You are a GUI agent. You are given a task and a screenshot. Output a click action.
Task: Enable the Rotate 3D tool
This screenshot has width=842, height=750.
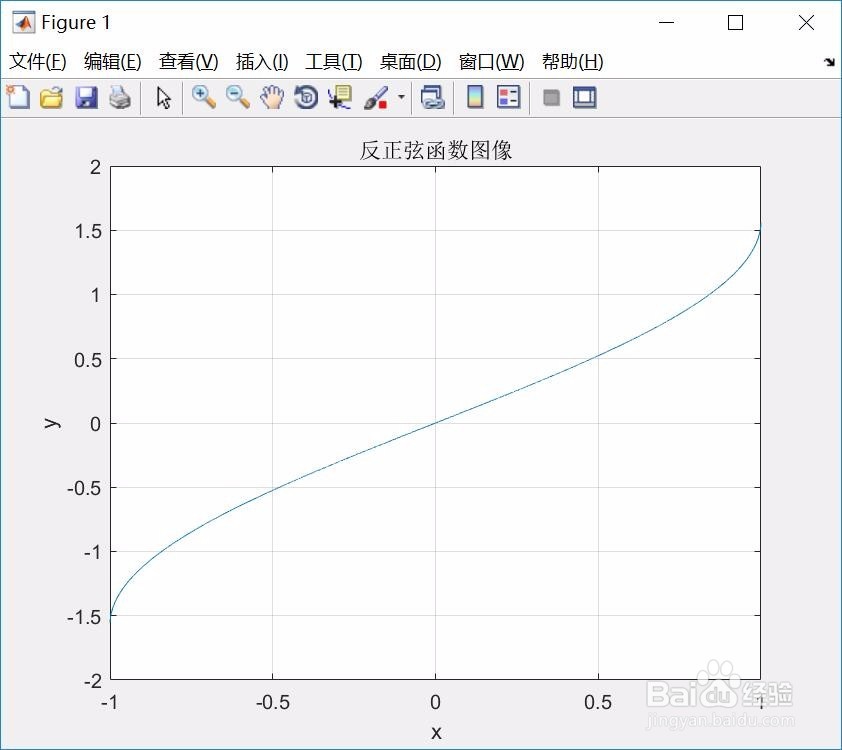click(306, 98)
